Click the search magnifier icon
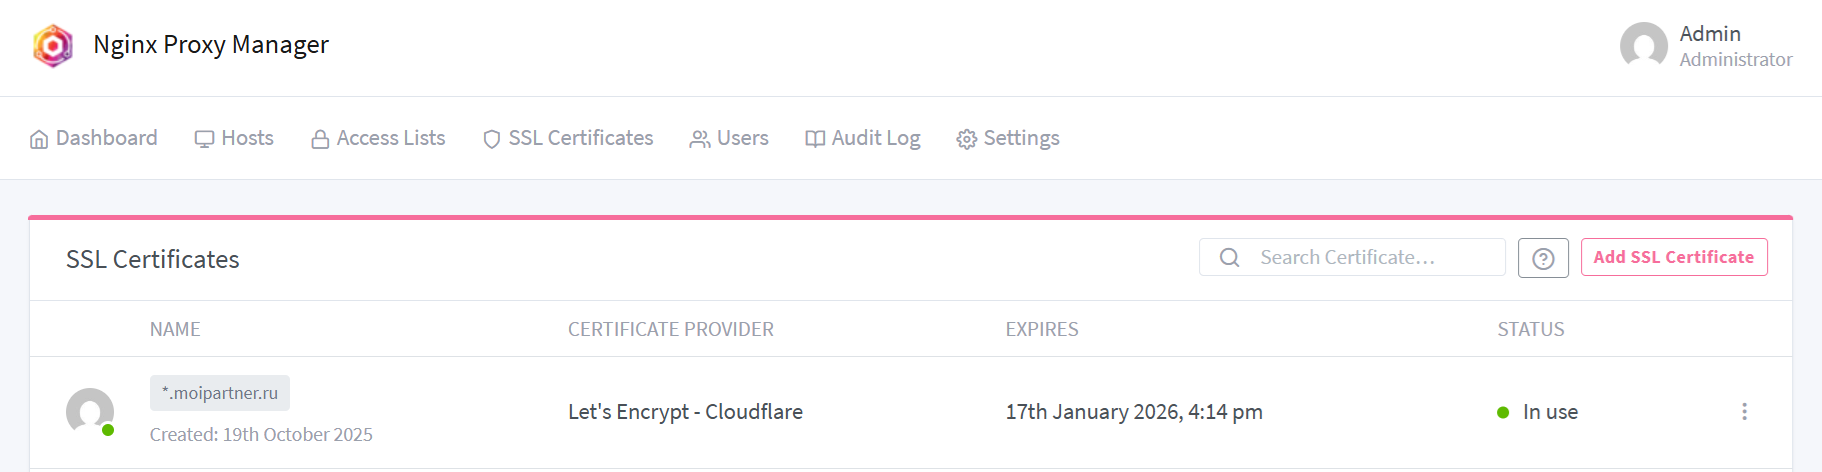Image resolution: width=1822 pixels, height=472 pixels. click(x=1229, y=258)
